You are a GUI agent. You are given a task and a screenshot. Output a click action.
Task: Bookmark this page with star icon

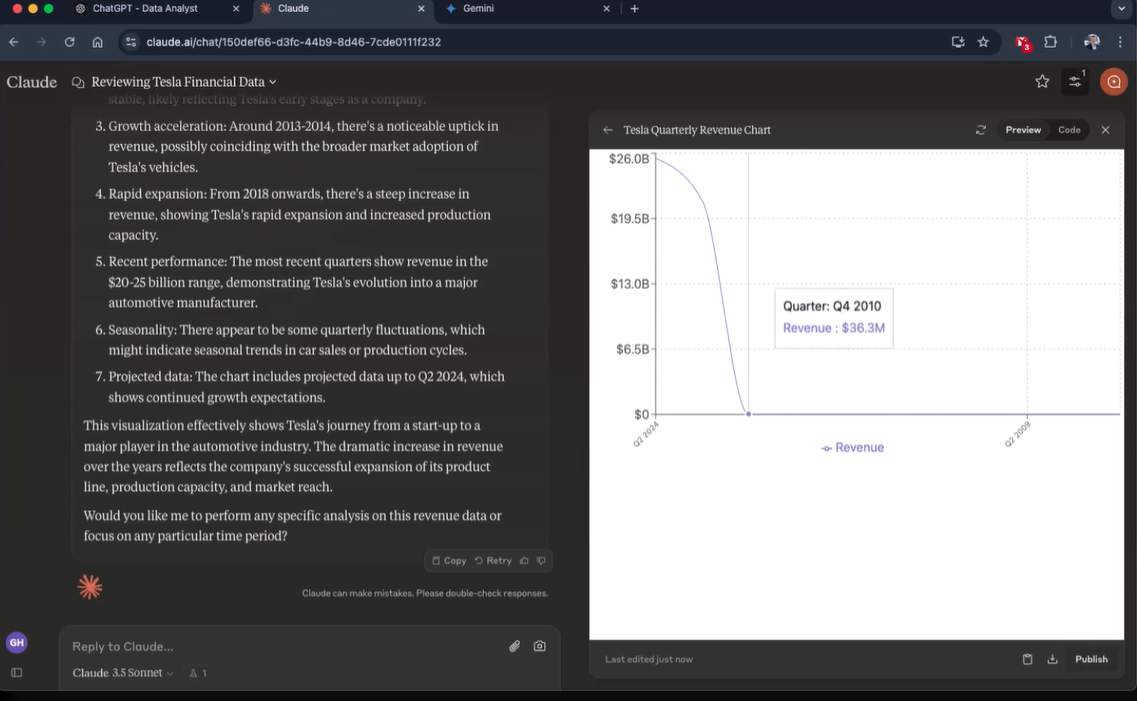[x=983, y=42]
